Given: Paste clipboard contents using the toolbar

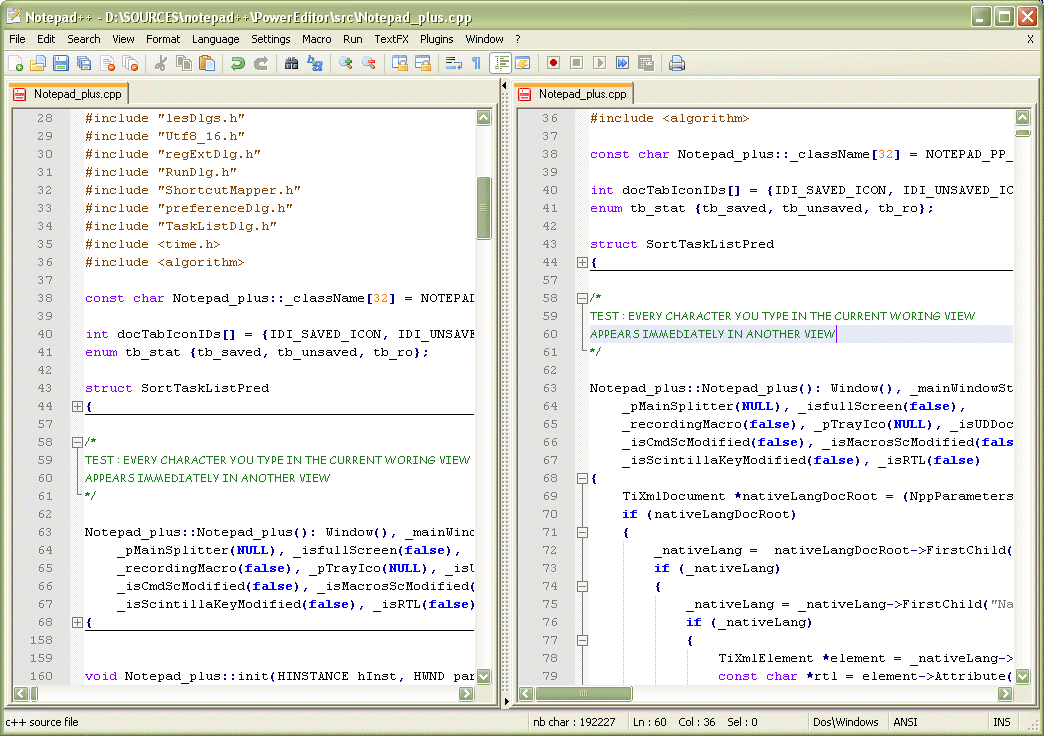Looking at the screenshot, I should [x=207, y=62].
